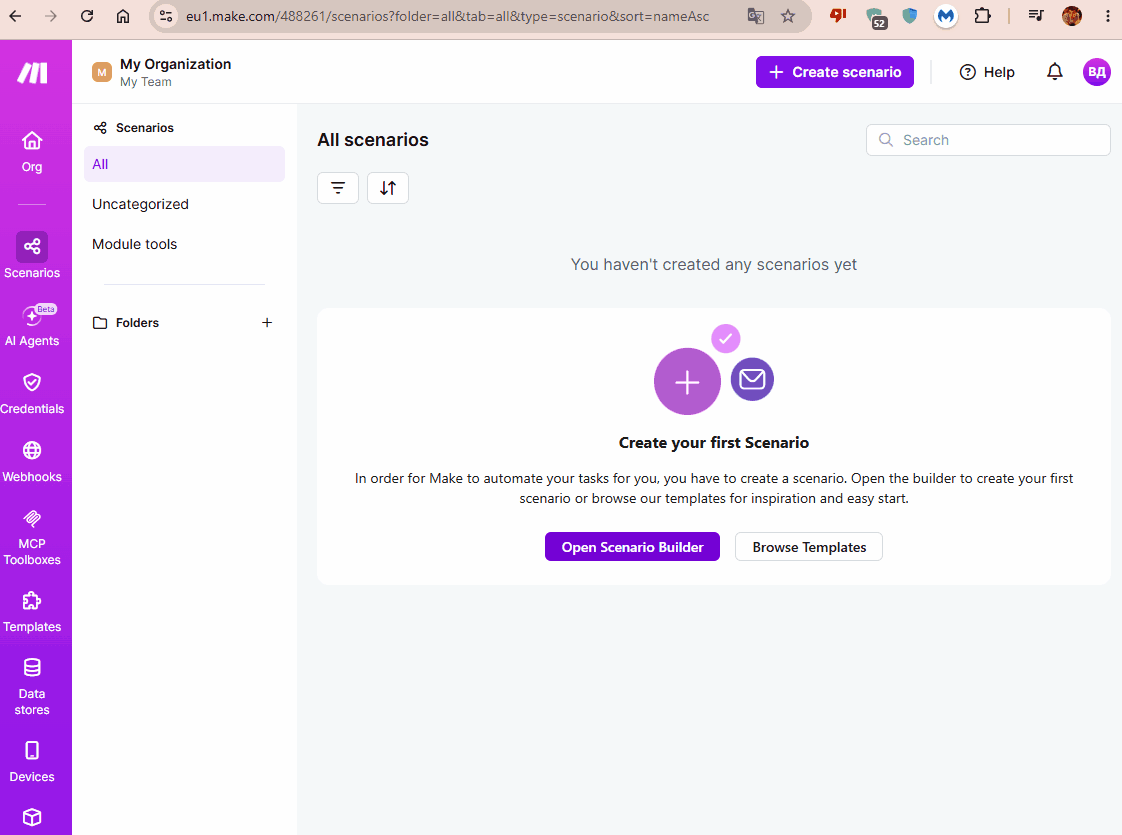Click the extension icon showing the 52 badge
1122x835 pixels.
click(x=876, y=18)
